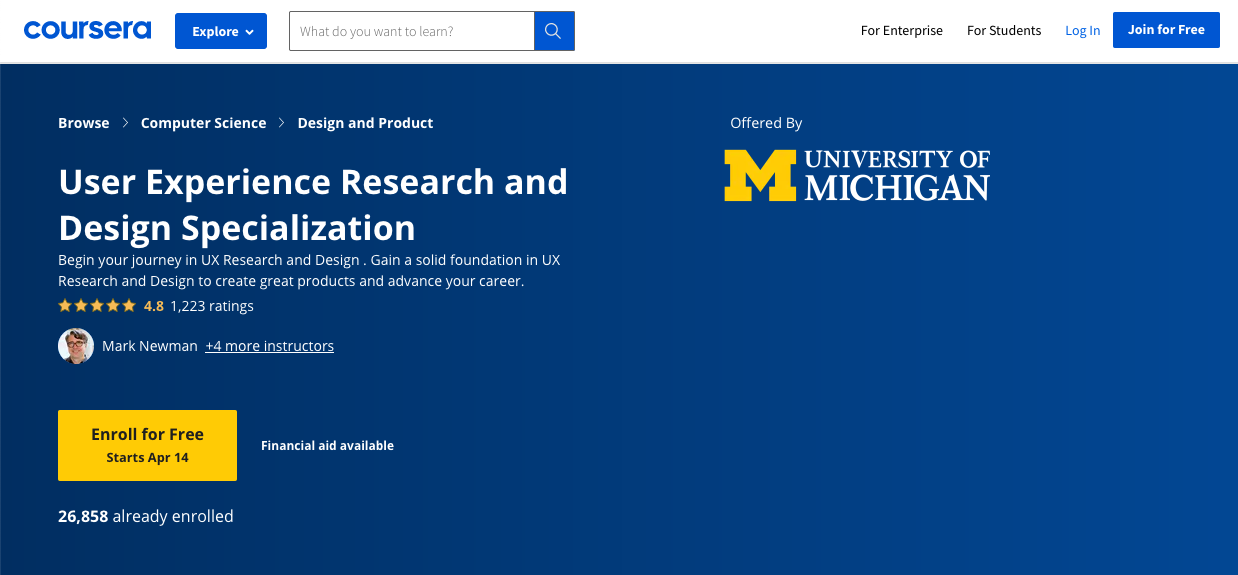
Task: Click Enroll for Free button
Action: pyautogui.click(x=147, y=445)
